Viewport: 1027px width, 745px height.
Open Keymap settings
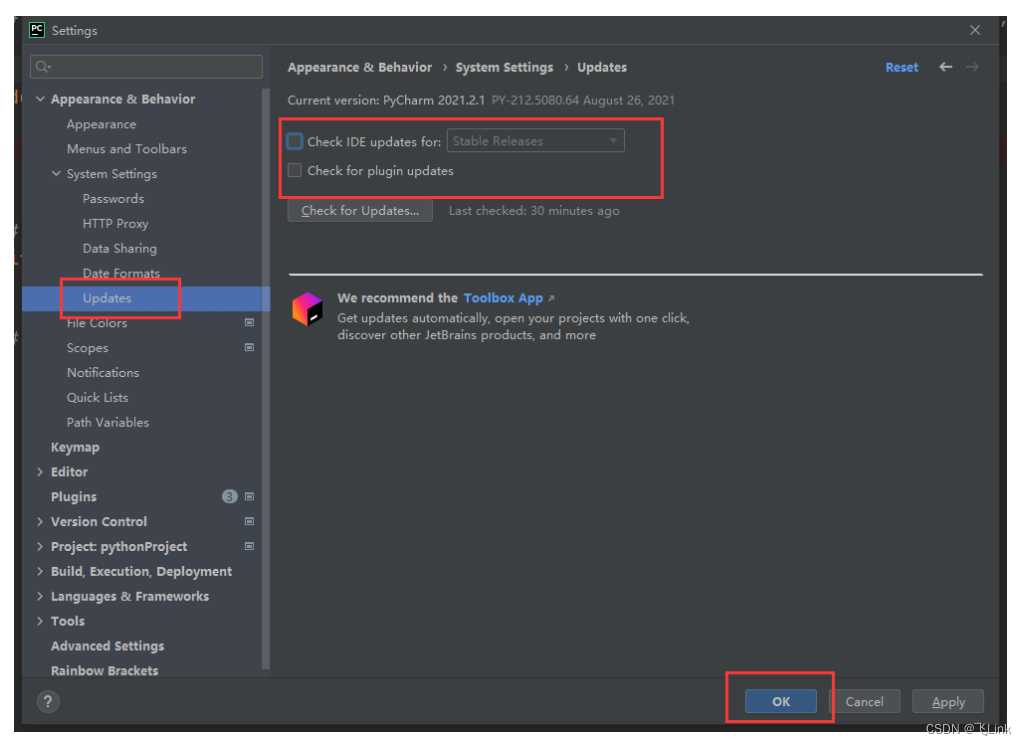click(x=75, y=448)
